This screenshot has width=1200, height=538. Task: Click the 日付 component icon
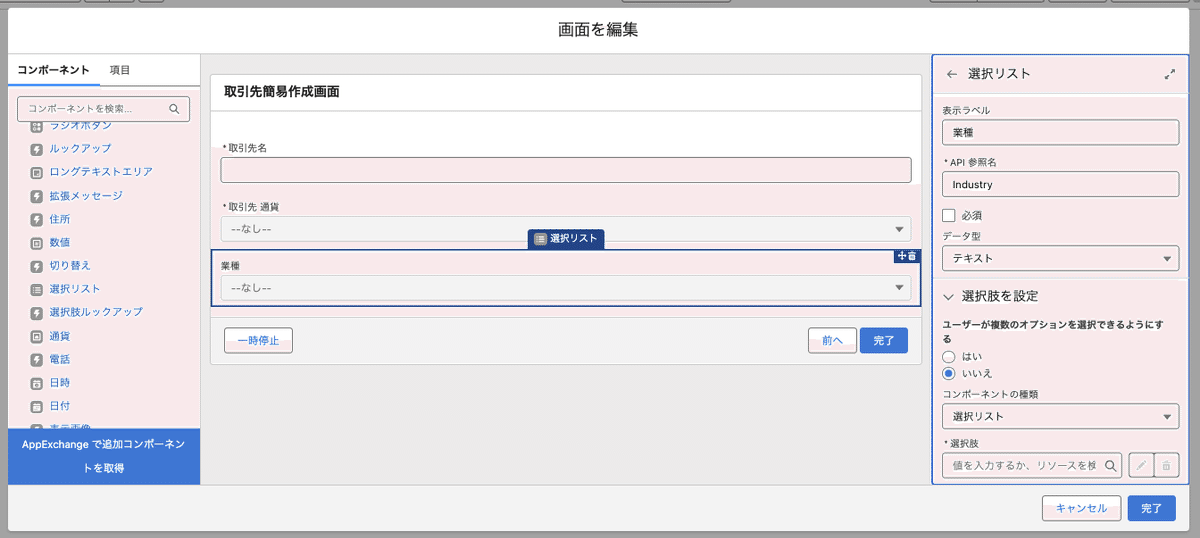[36, 406]
